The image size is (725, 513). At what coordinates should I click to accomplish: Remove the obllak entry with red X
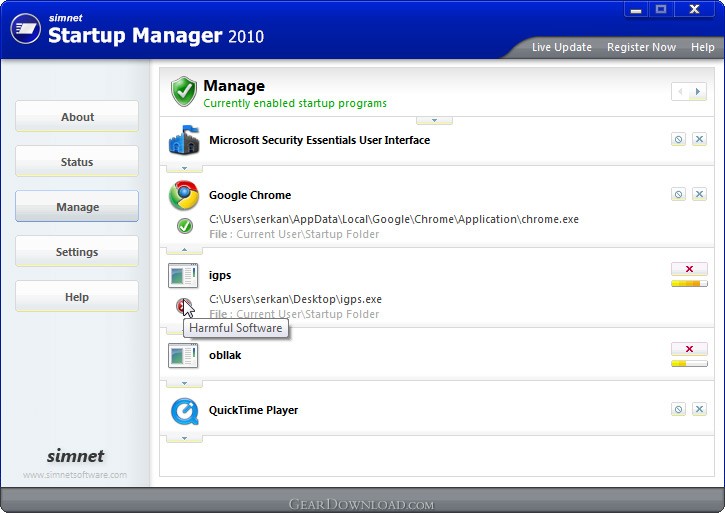tap(689, 349)
